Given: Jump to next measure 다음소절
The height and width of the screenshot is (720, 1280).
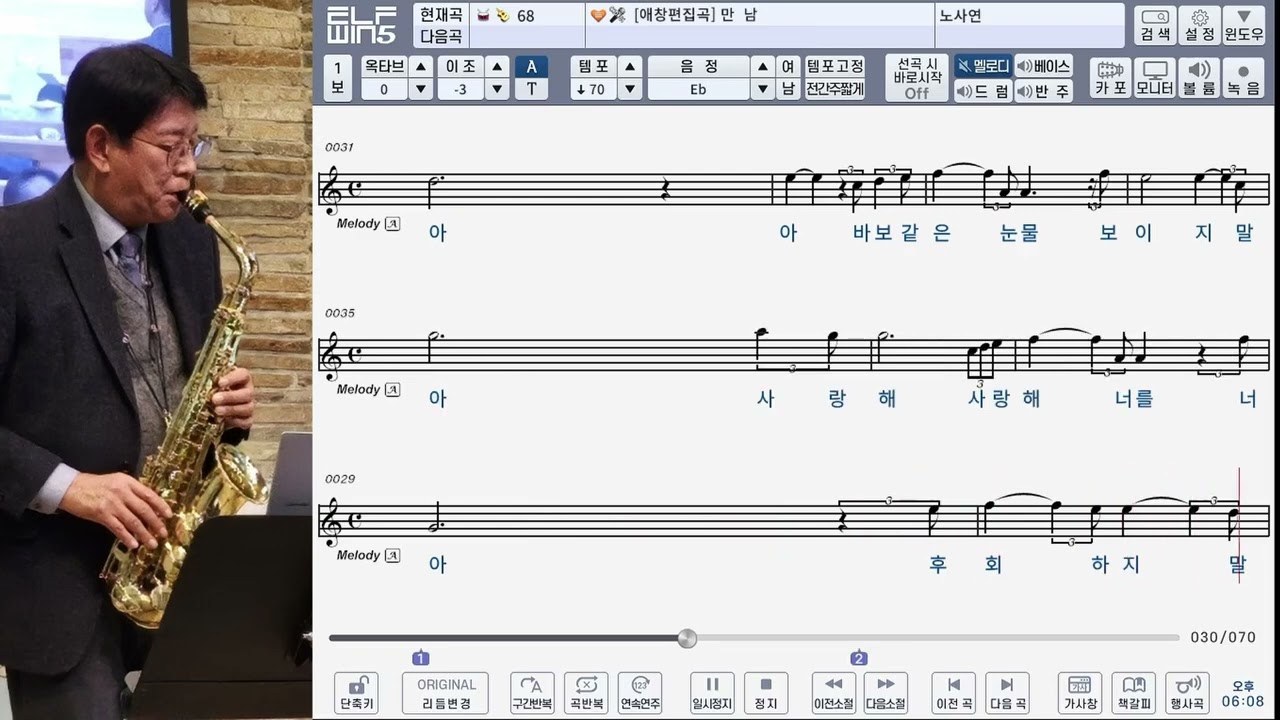Looking at the screenshot, I should [886, 693].
